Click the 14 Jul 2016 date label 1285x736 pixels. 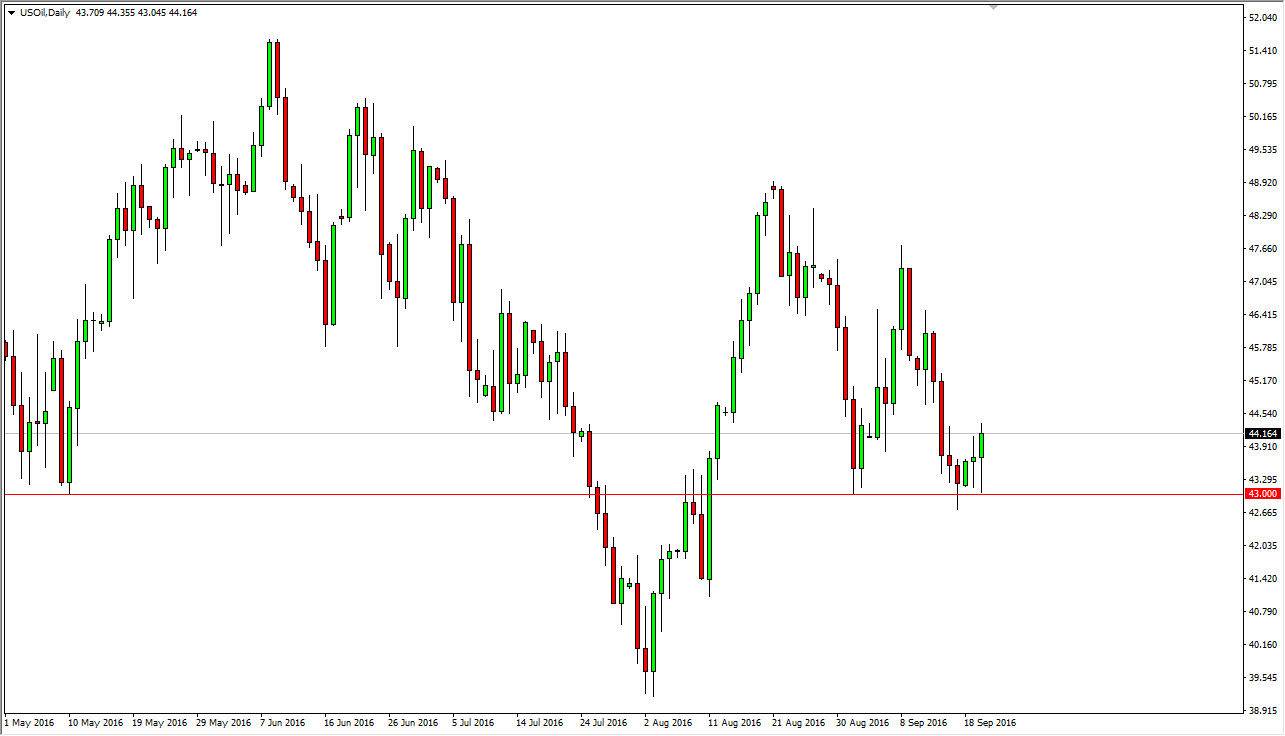coord(541,722)
